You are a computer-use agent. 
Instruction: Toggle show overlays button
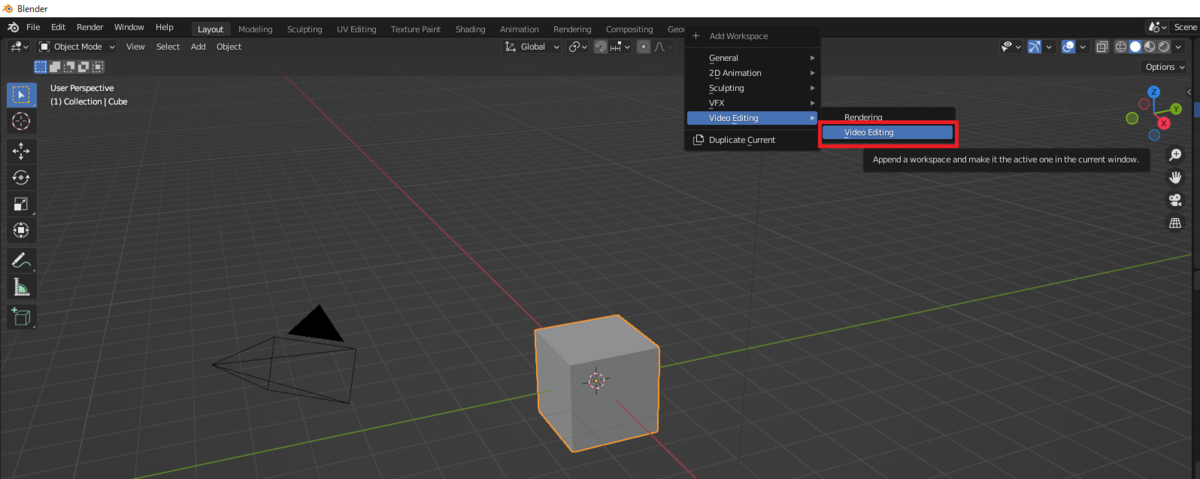pos(1069,46)
